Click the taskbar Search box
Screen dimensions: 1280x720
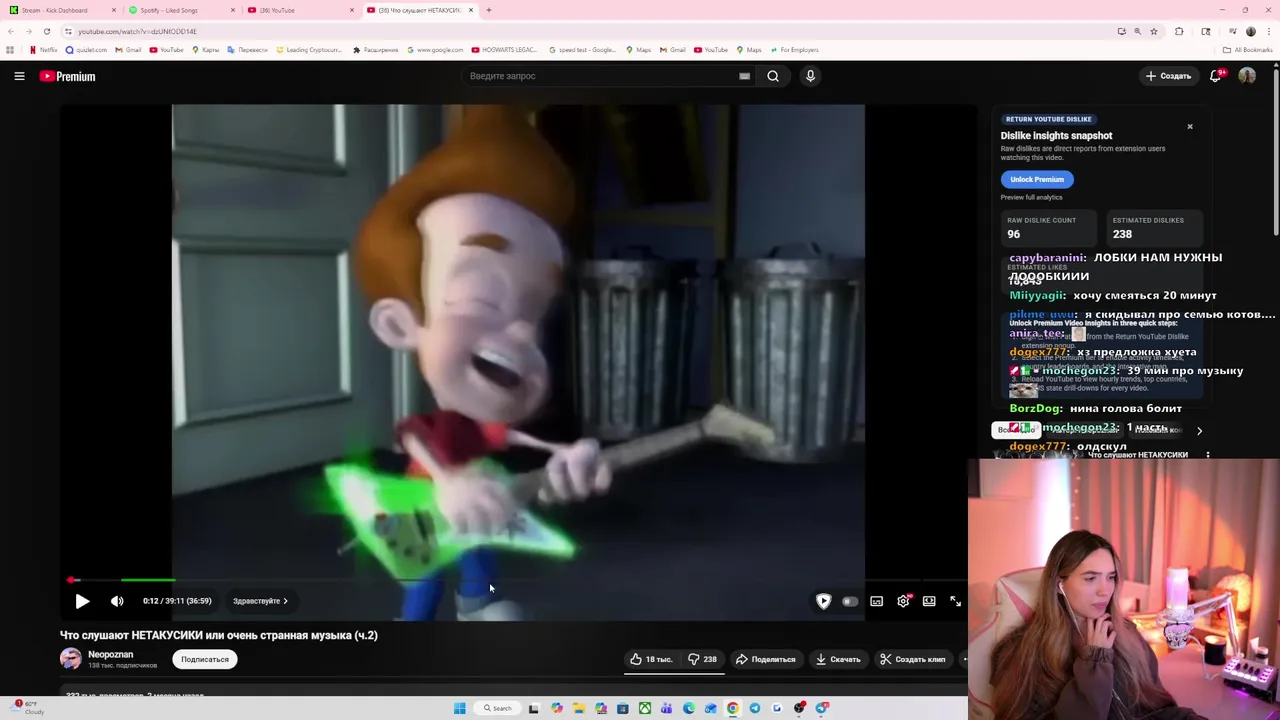coord(497,708)
